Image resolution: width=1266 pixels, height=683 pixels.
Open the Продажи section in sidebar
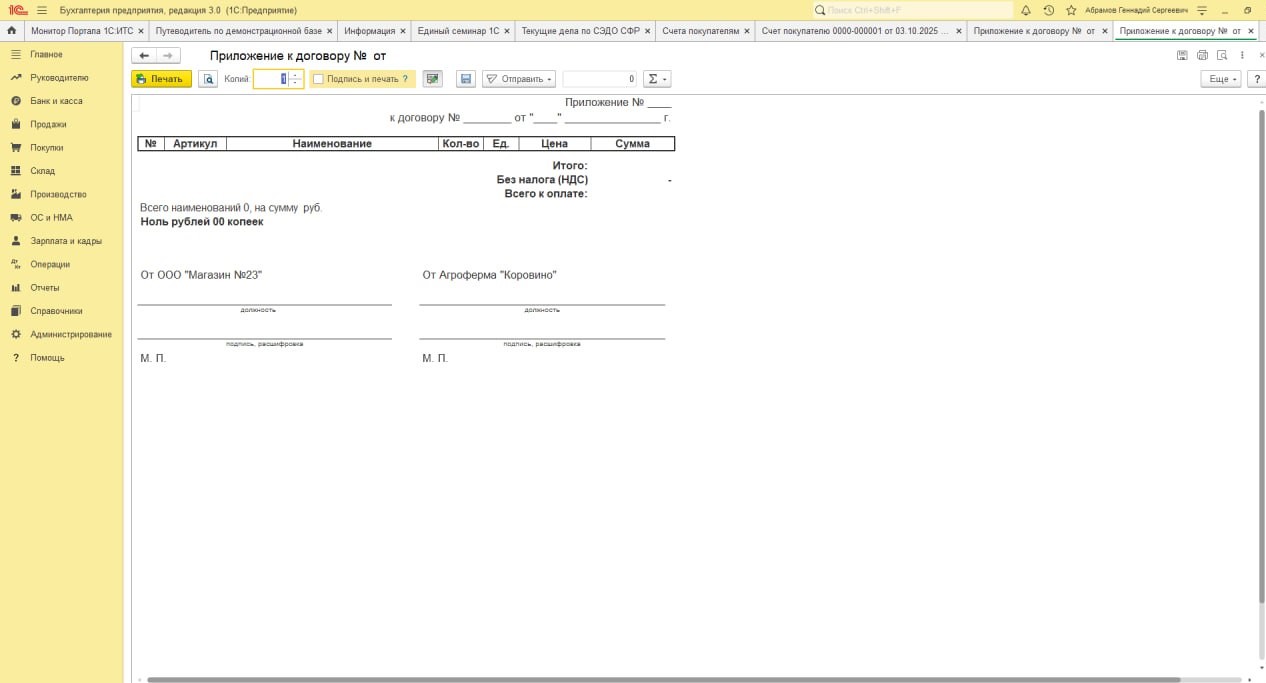(48, 124)
